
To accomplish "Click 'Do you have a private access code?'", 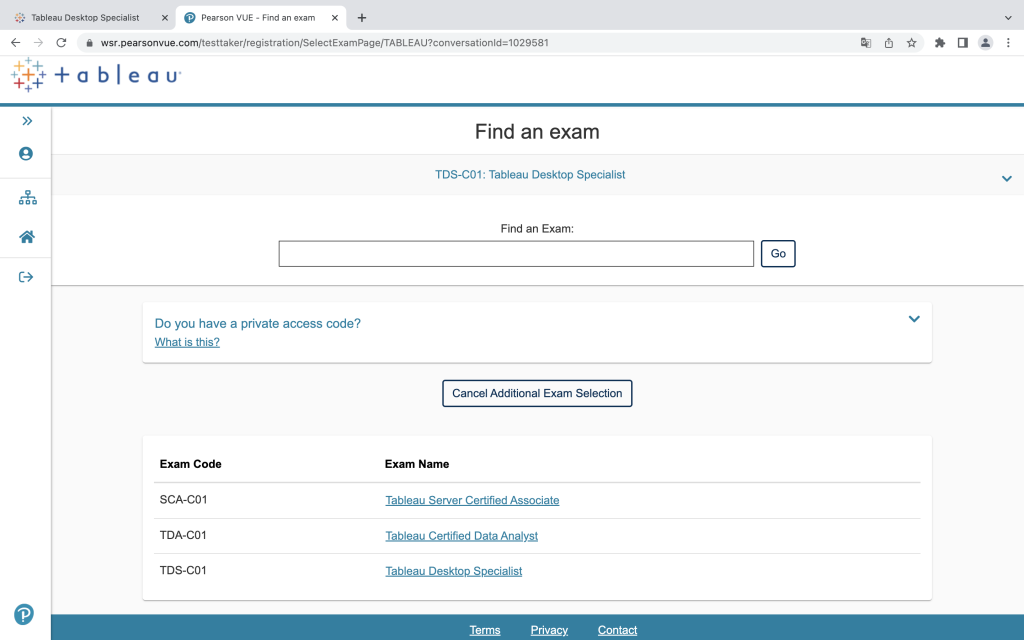I will pos(257,323).
